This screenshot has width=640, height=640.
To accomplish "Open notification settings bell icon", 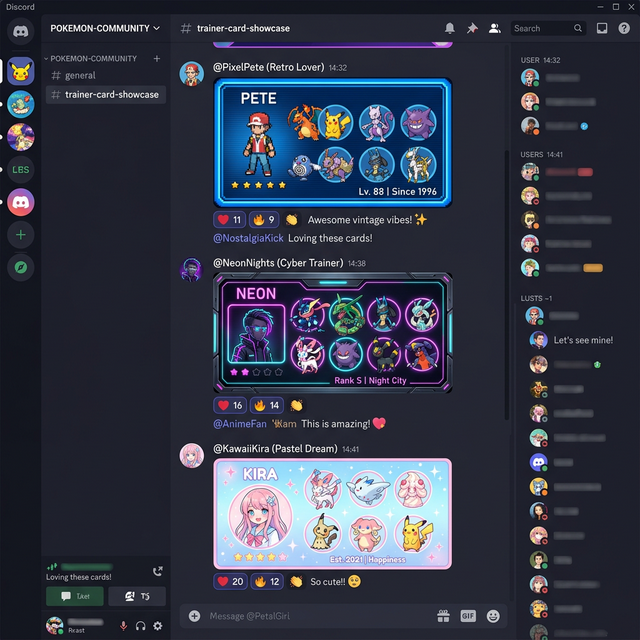I will 449,28.
